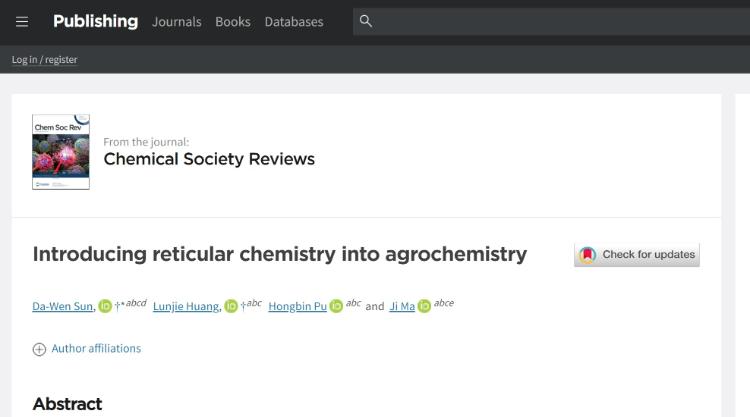Open Da-Wen Sun's ORCID icon
Viewport: 750px width, 417px height.
(x=105, y=306)
